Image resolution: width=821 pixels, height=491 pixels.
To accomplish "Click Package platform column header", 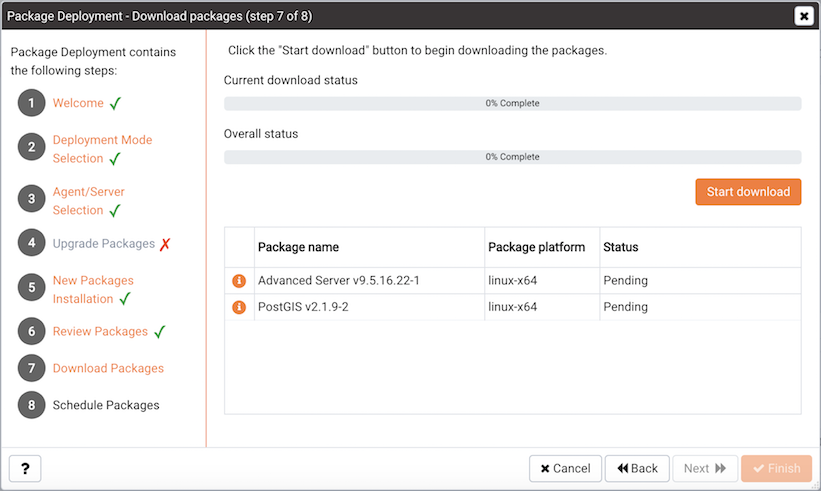I will coord(542,247).
